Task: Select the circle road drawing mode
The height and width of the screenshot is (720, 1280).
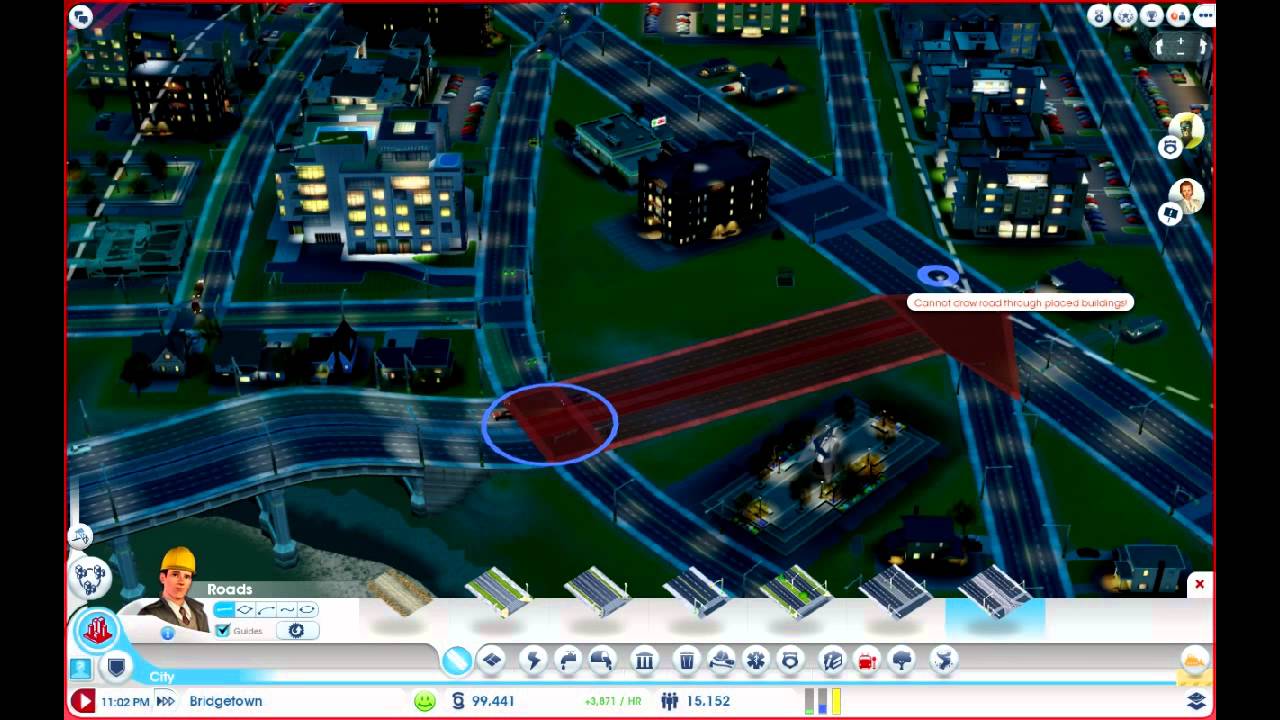Action: pyautogui.click(x=308, y=610)
